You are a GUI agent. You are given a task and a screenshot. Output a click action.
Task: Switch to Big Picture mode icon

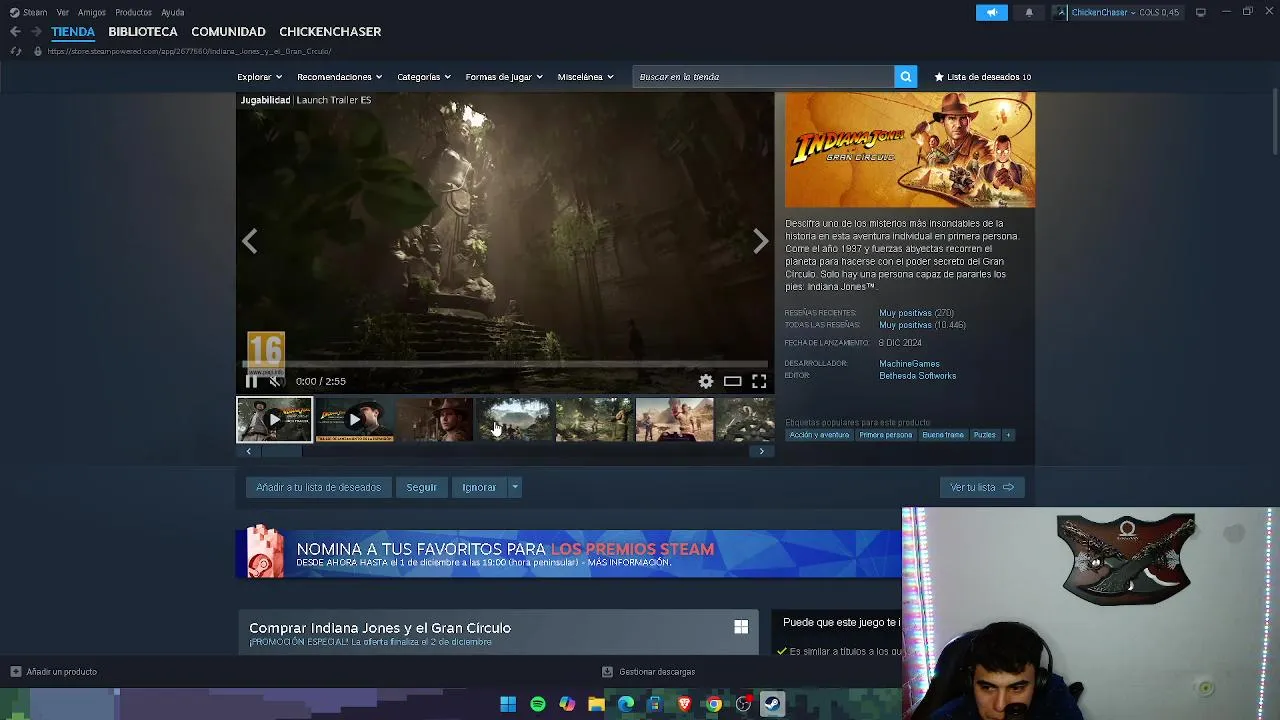(x=1200, y=12)
